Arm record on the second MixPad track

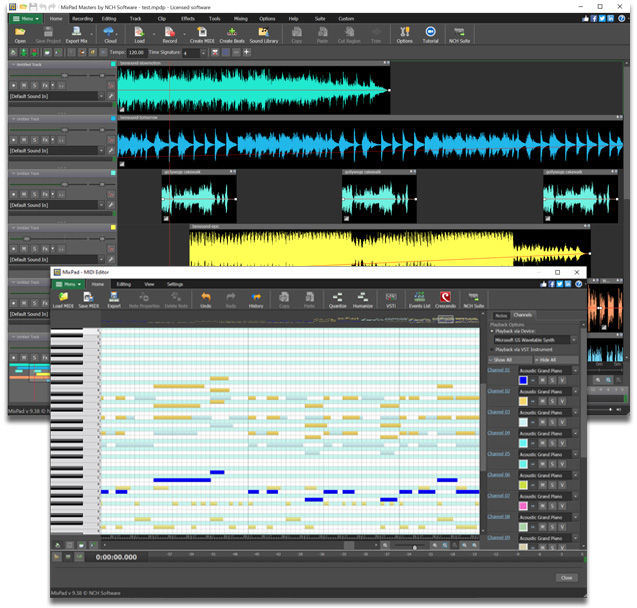(x=13, y=140)
